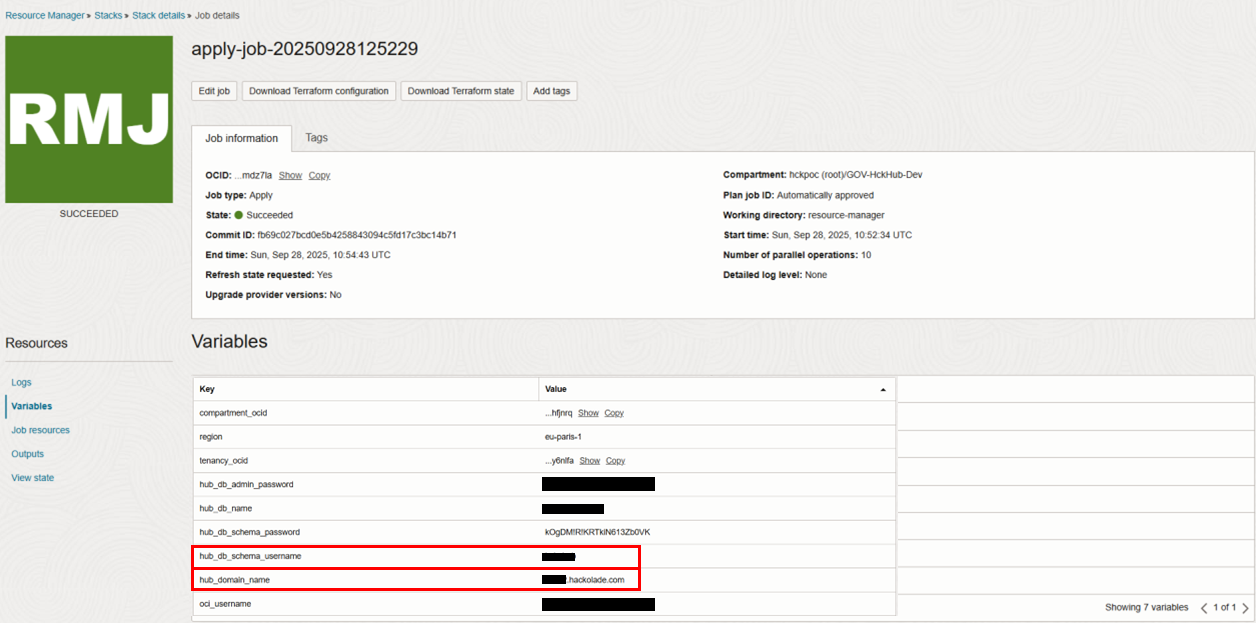Show the hidden OCID value
Viewport: 1256px width, 623px height.
(x=290, y=175)
